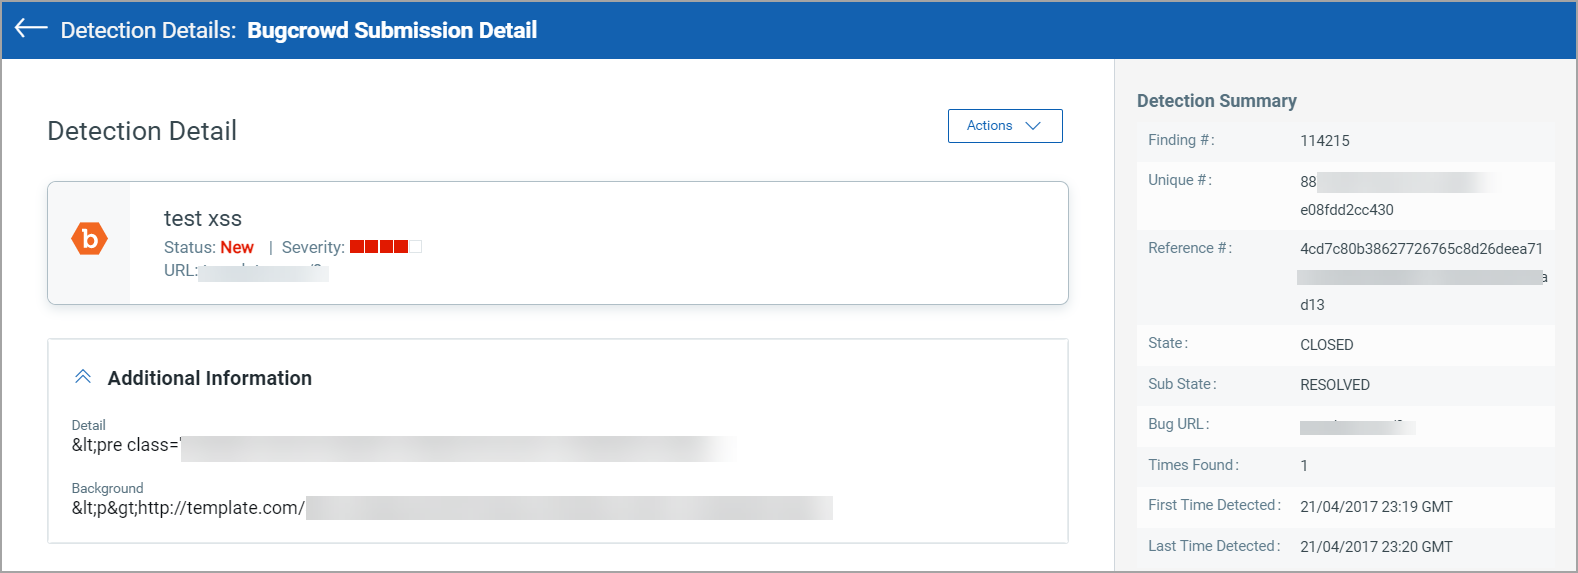Click the Detection Summary panel heading

[x=1217, y=101]
